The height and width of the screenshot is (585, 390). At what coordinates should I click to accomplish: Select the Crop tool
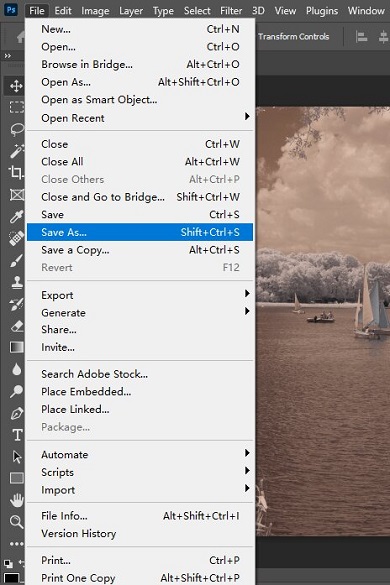point(16,172)
